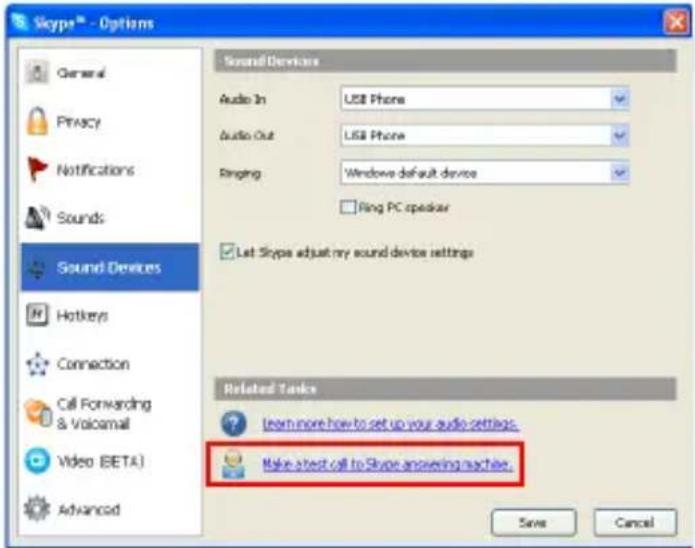Click the Cancel button
Viewport: 695px width, 548px height.
point(635,522)
